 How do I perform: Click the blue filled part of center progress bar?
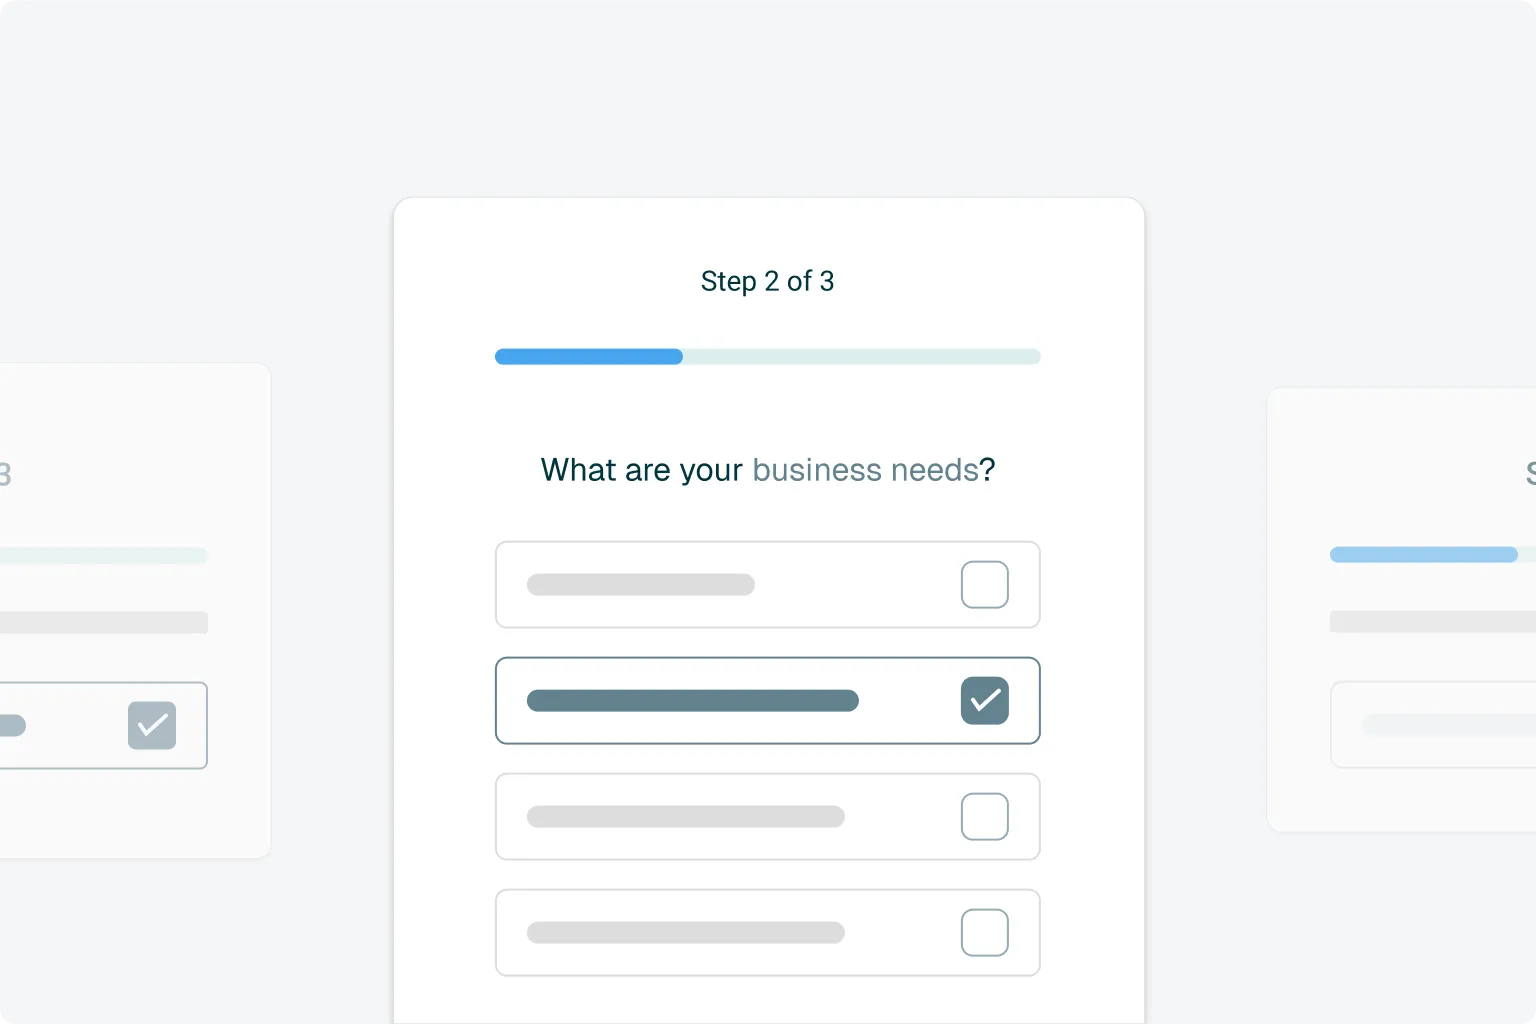588,357
